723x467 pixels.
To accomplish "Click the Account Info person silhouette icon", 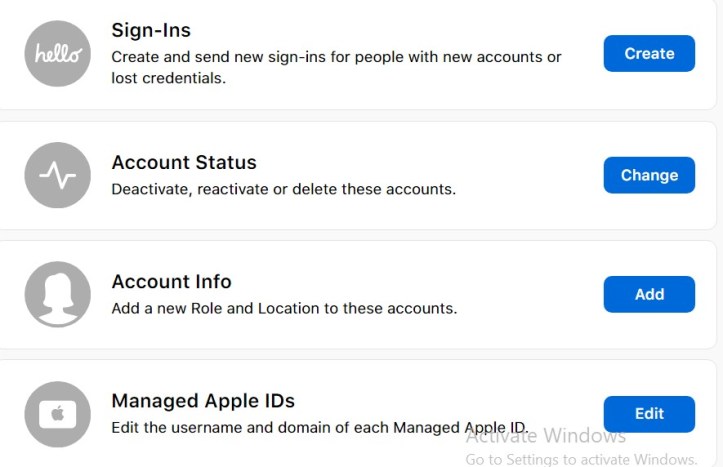I will tap(57, 294).
